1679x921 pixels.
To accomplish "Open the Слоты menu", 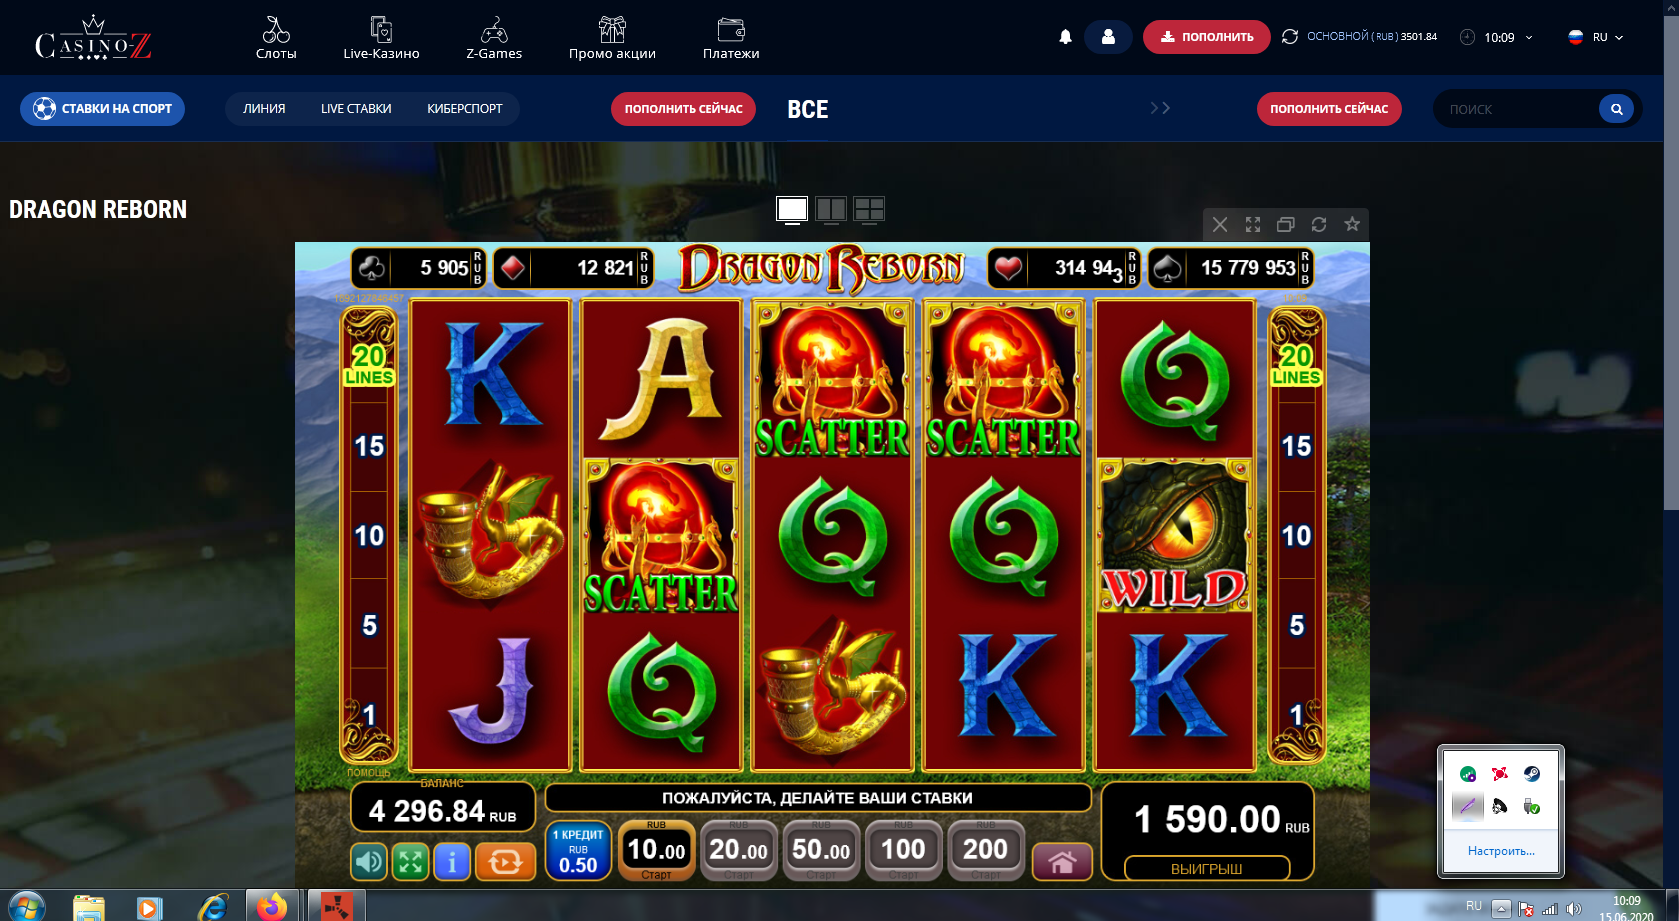I will coord(276,38).
